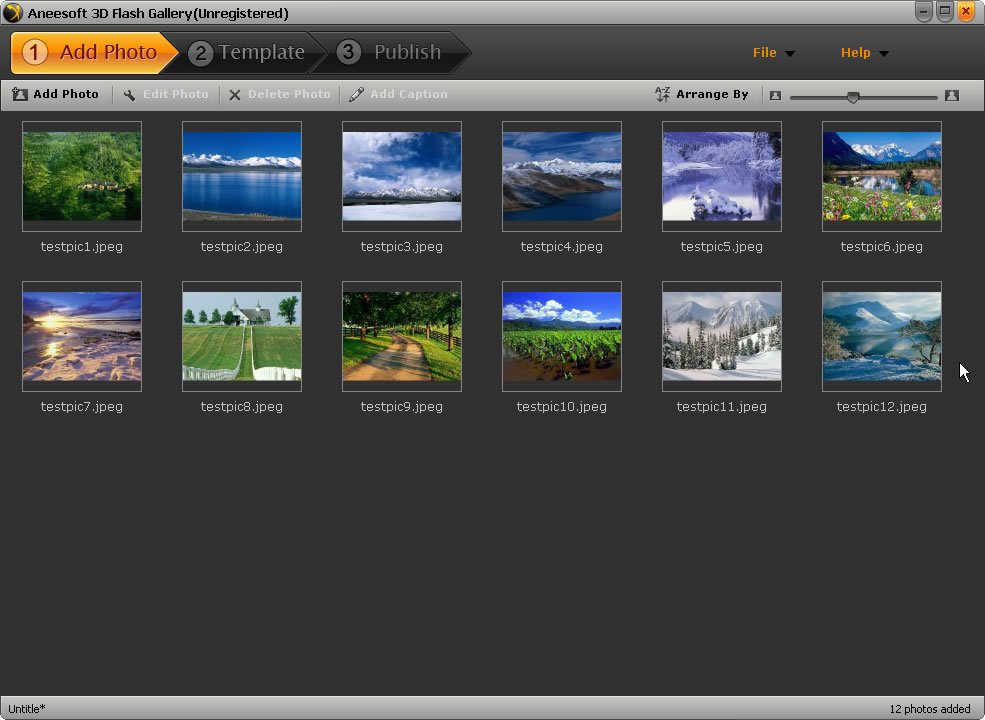Expand the Help dropdown menu
This screenshot has height=720, width=985.
pyautogui.click(x=864, y=53)
